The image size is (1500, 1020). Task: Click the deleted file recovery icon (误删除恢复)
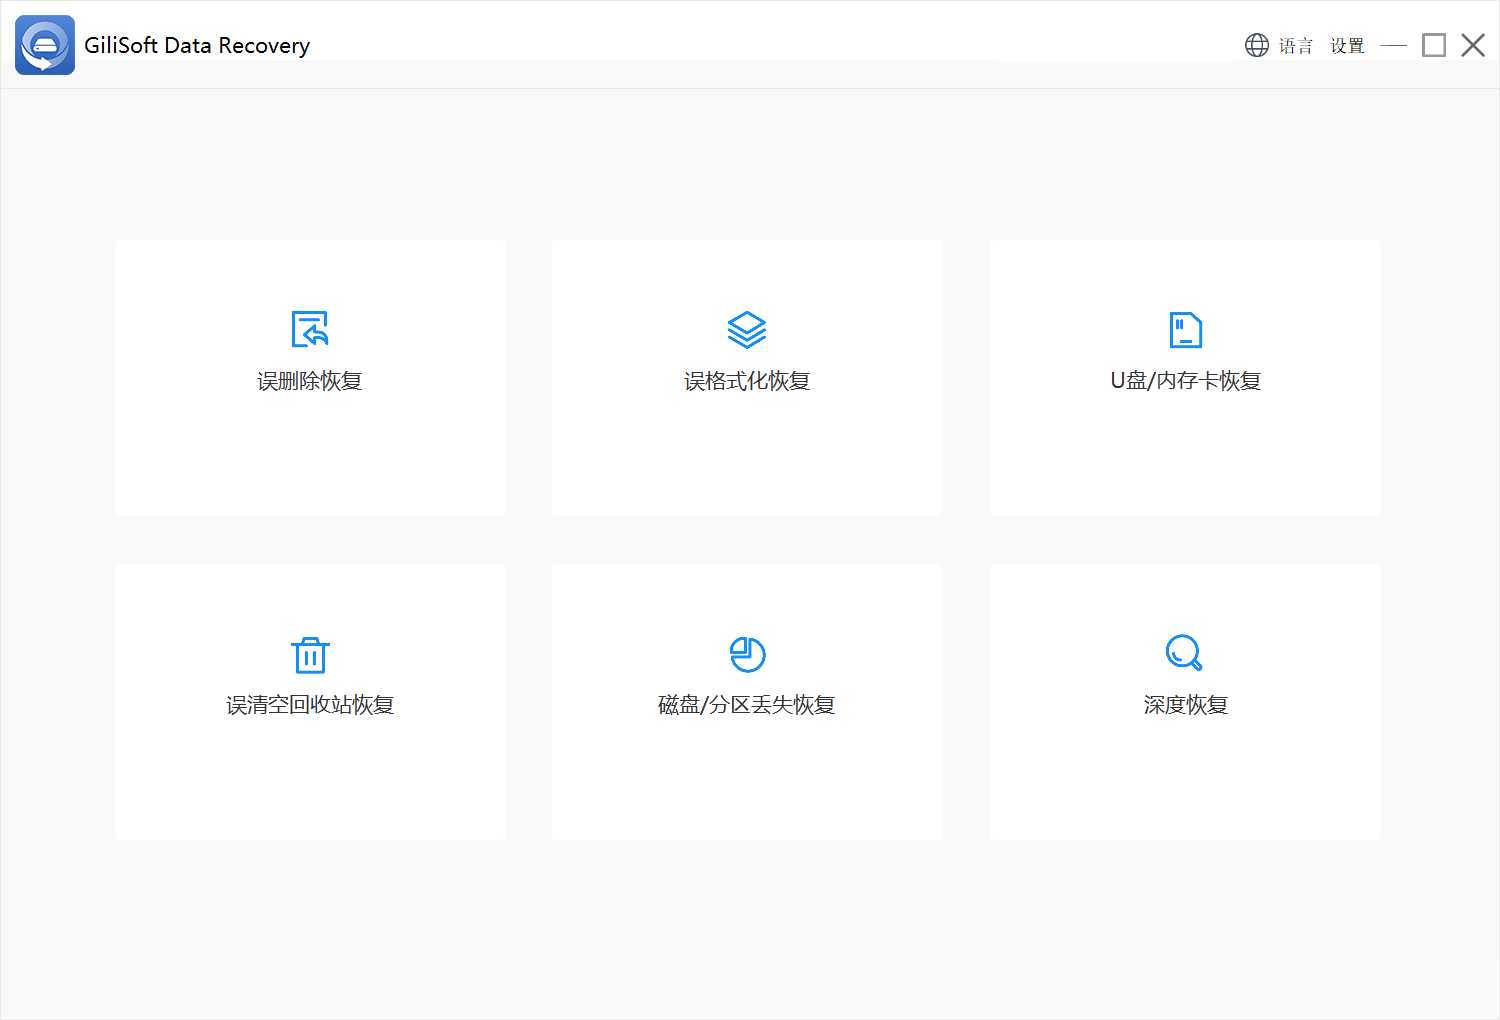point(310,329)
